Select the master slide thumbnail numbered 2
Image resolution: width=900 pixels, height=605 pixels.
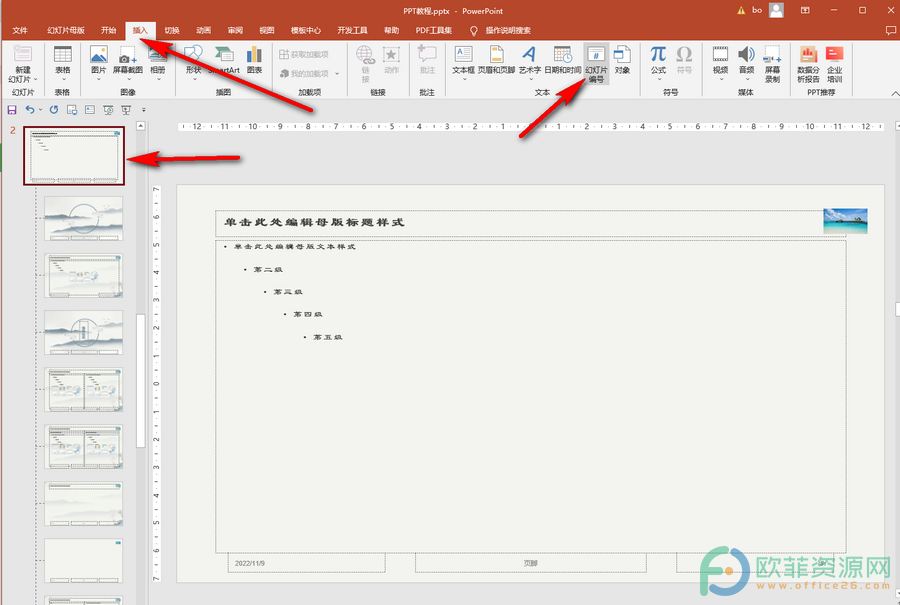pyautogui.click(x=74, y=156)
